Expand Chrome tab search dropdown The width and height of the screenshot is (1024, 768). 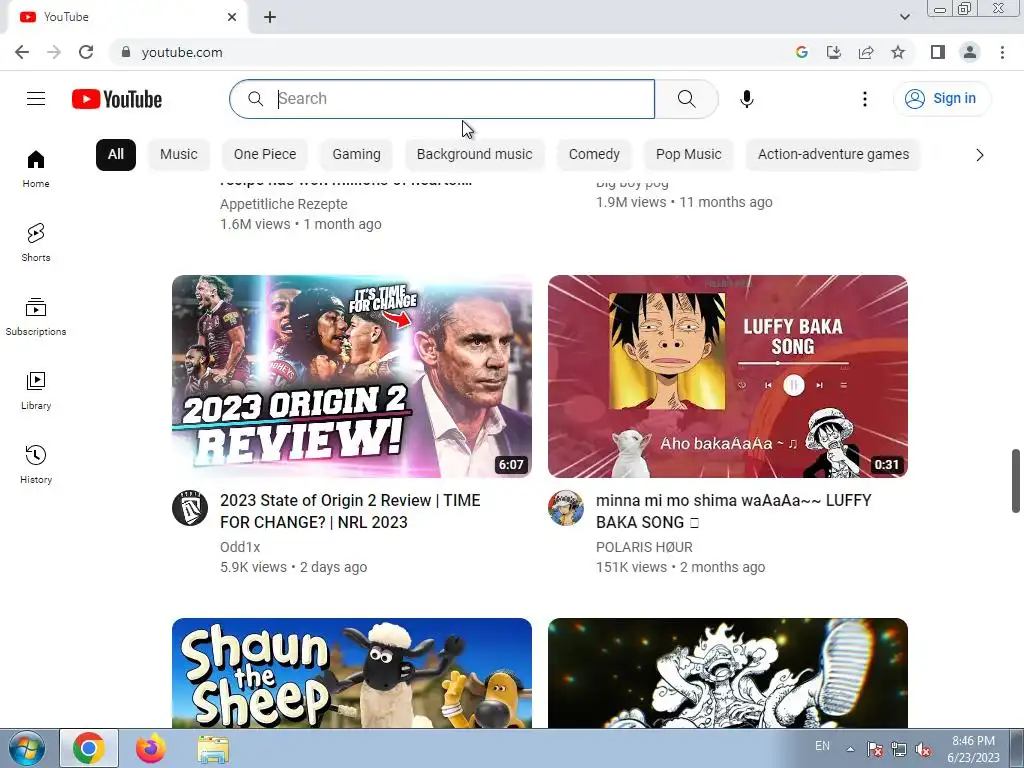pyautogui.click(x=904, y=17)
